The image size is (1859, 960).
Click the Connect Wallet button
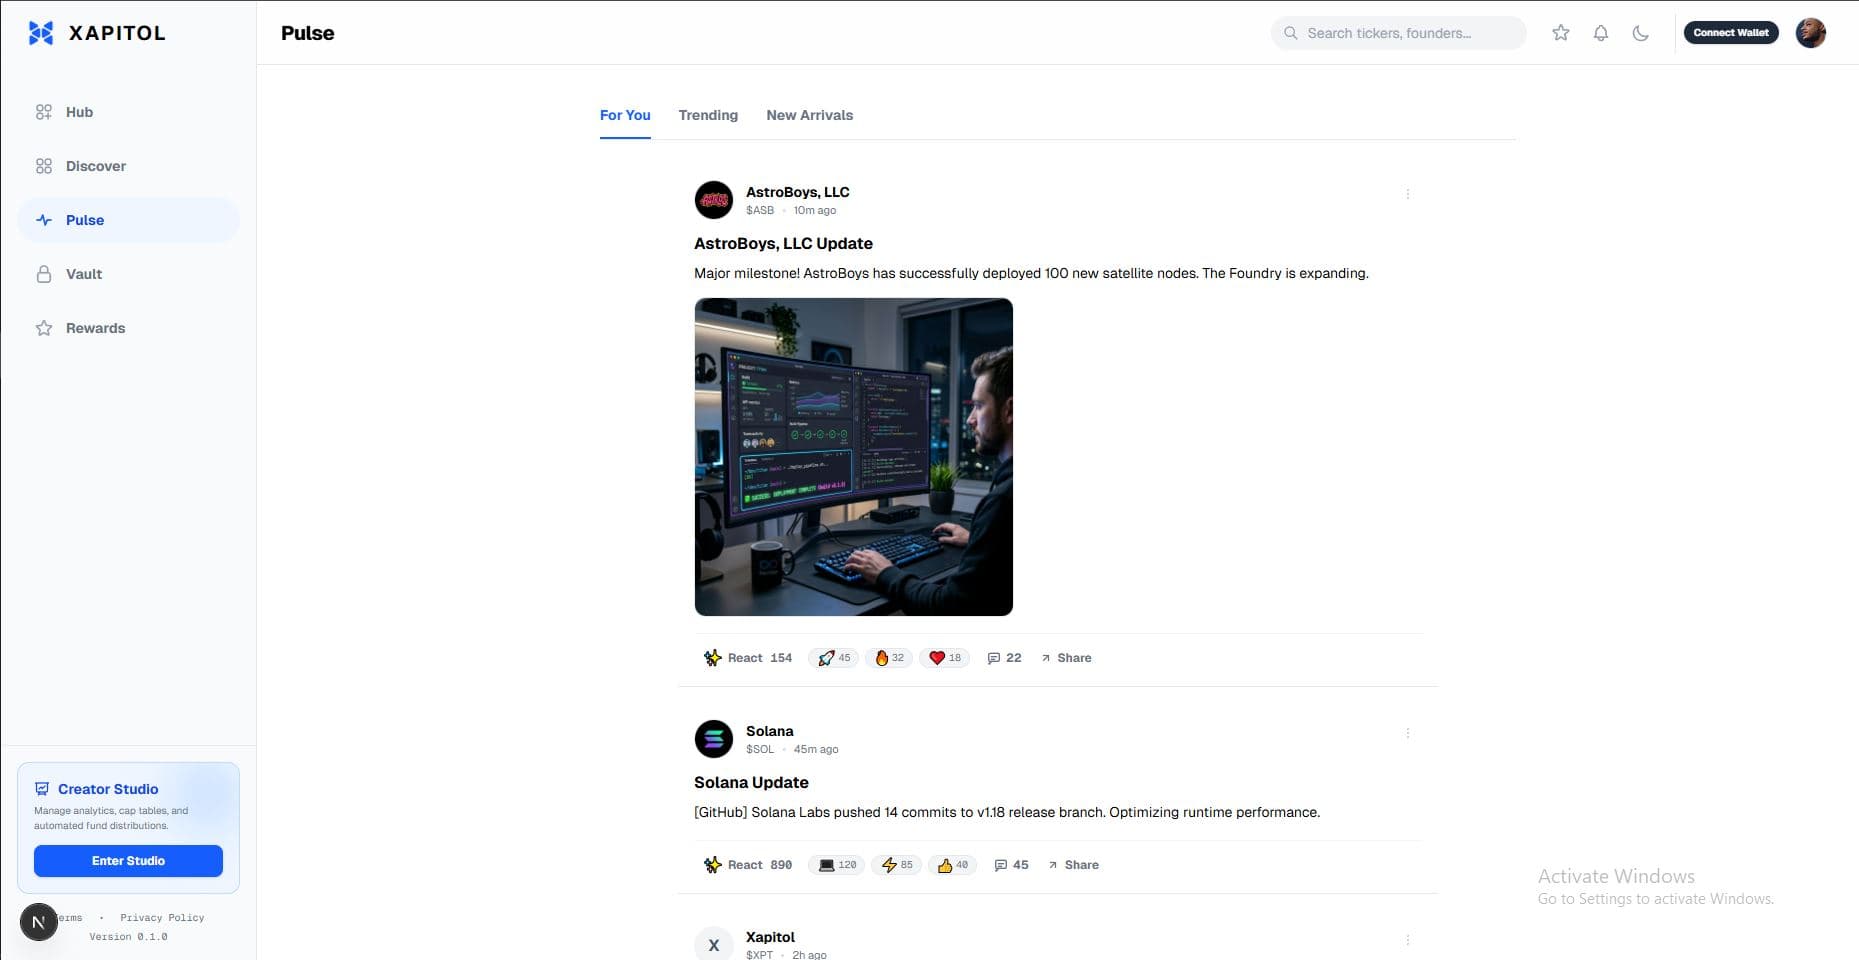pyautogui.click(x=1730, y=33)
